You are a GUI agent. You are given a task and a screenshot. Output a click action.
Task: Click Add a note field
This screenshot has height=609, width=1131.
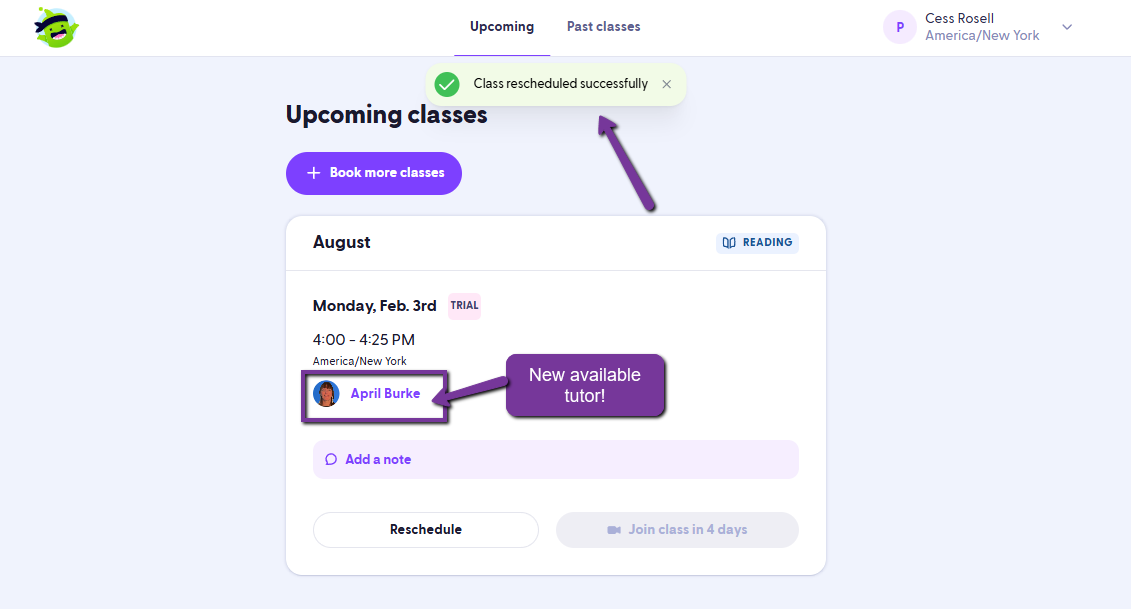coord(555,460)
